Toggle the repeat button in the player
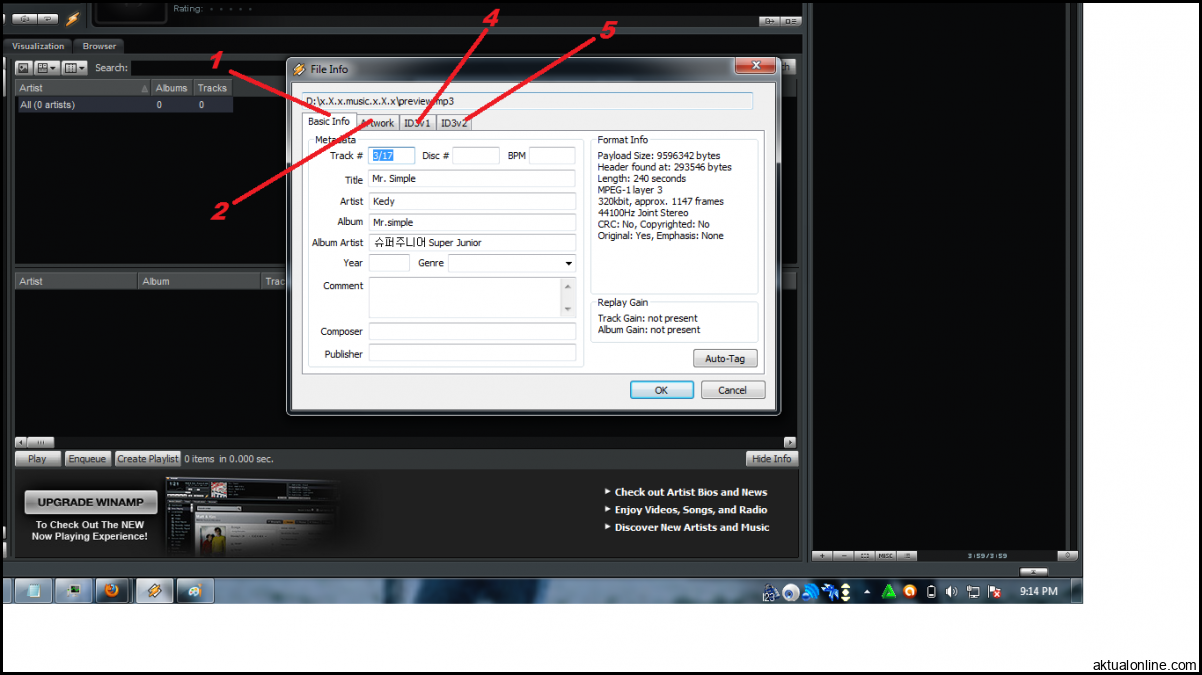Viewport: 1202px width, 675px height. pos(47,19)
